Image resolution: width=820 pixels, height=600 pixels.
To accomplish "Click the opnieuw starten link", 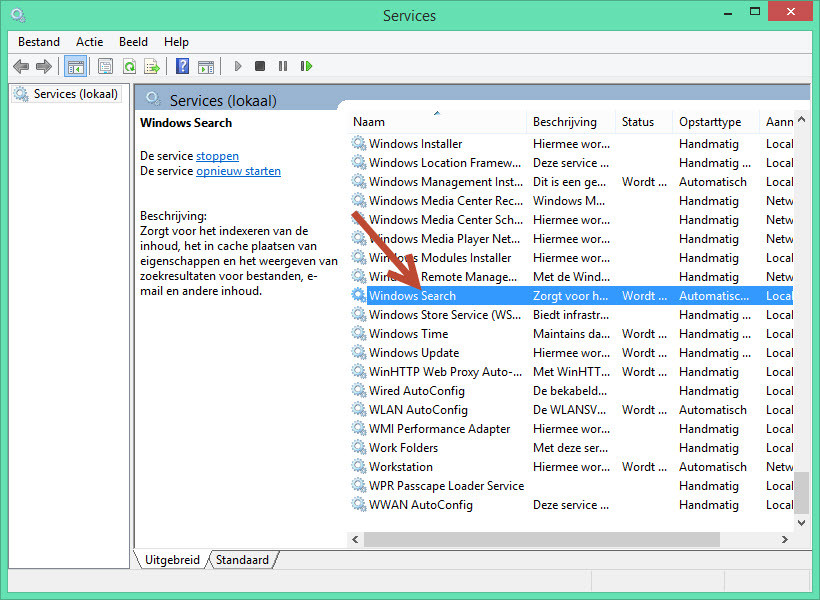I will pyautogui.click(x=238, y=171).
